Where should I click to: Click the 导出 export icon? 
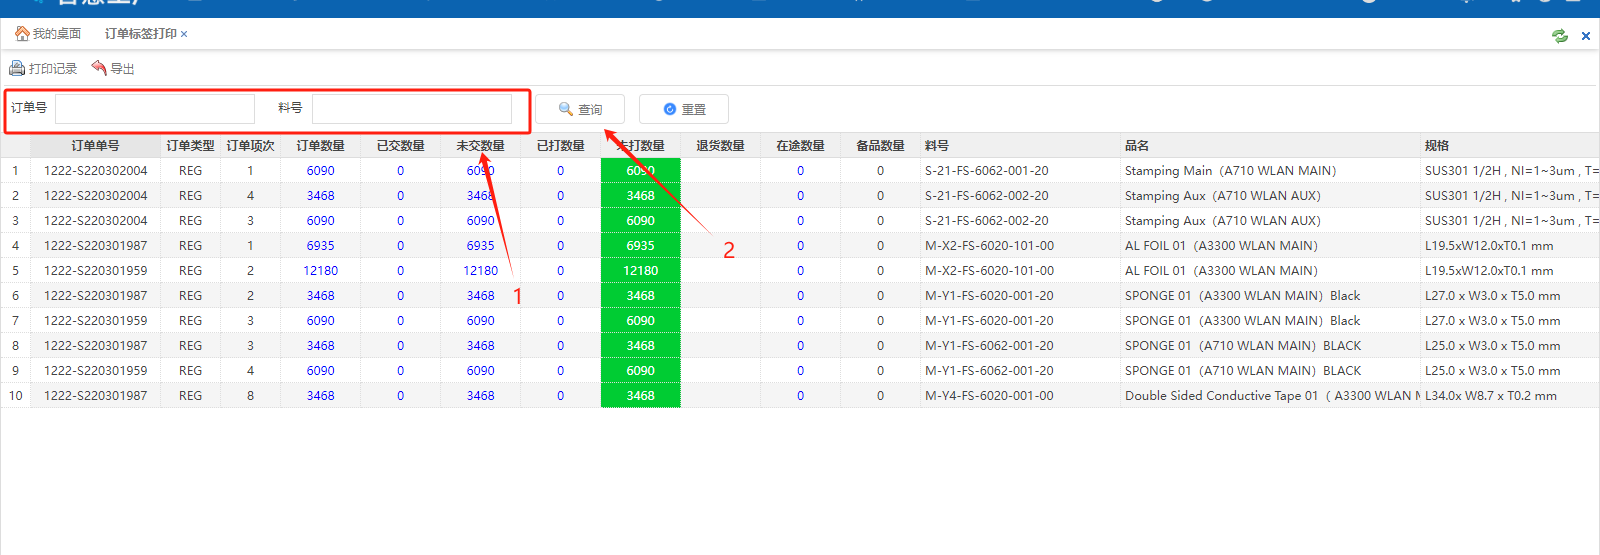[x=99, y=68]
